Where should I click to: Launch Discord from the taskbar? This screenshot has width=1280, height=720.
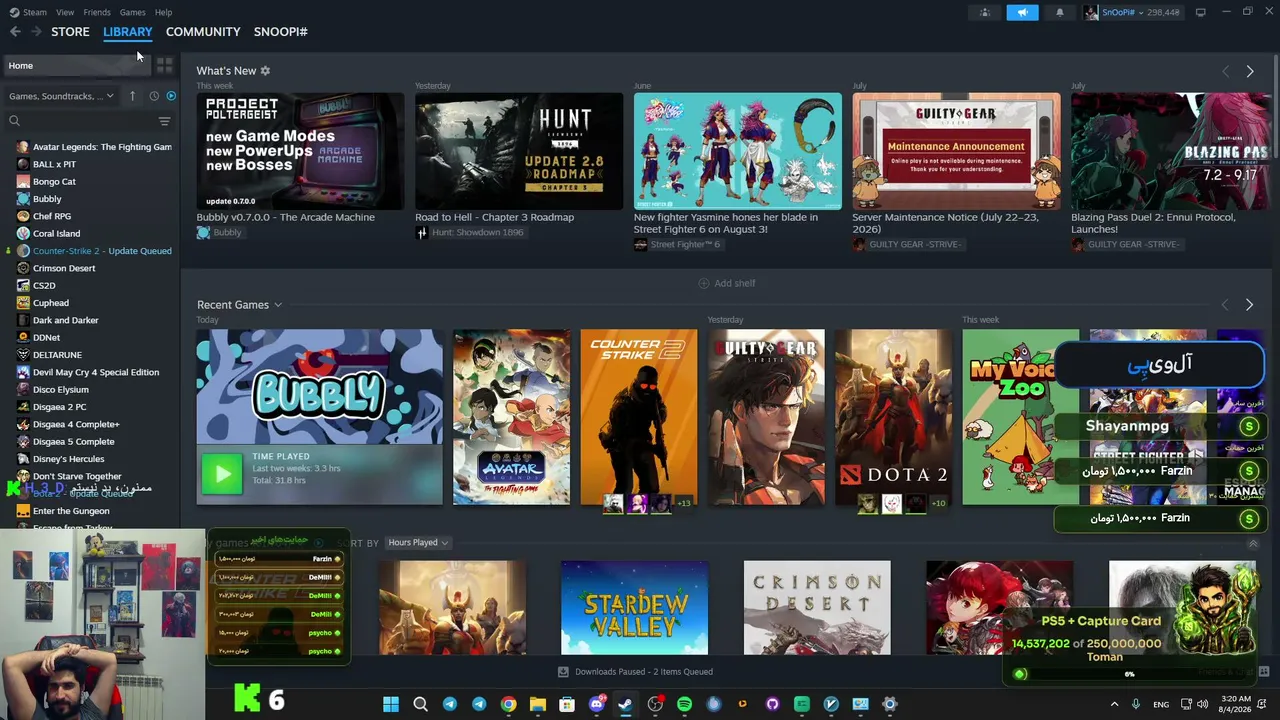pyautogui.click(x=597, y=704)
